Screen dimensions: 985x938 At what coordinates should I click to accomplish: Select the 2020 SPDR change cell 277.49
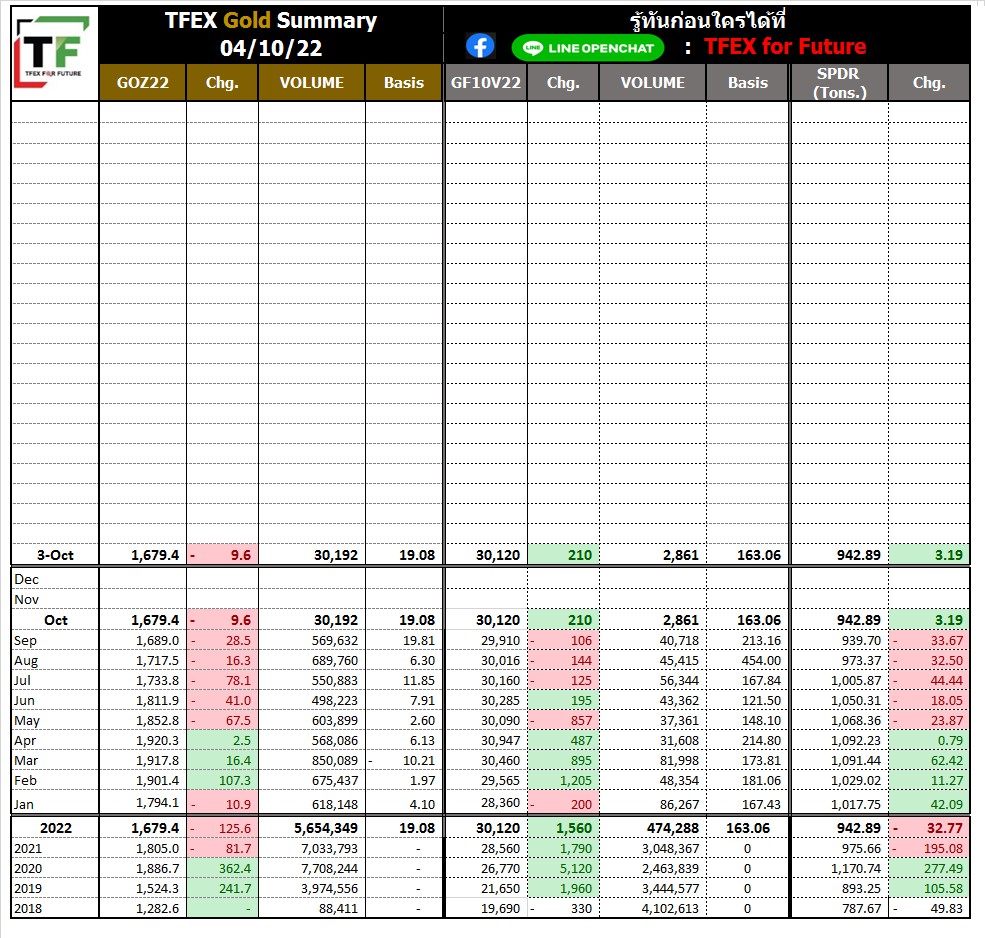pos(928,869)
